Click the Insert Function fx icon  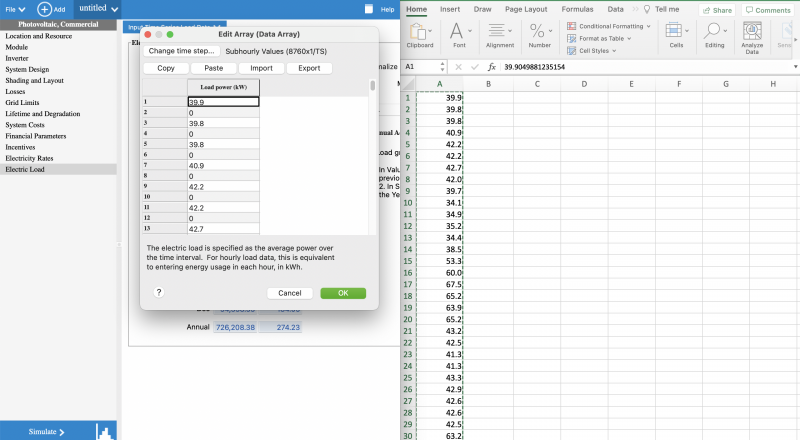point(492,66)
